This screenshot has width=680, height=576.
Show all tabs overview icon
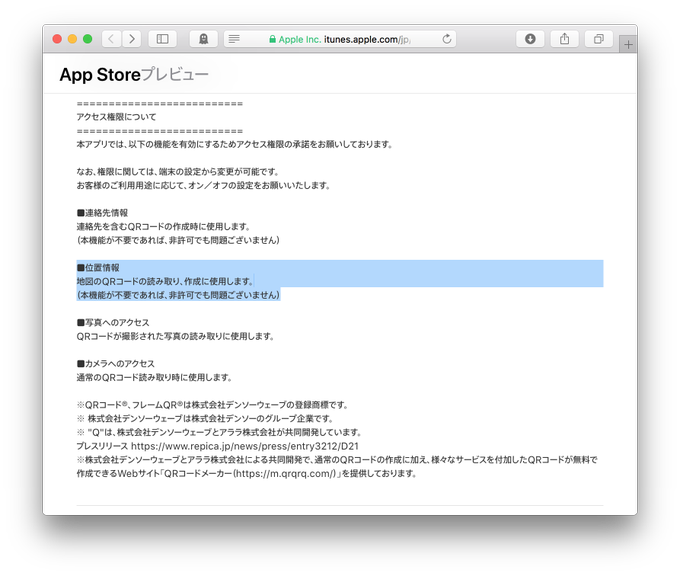pyautogui.click(x=598, y=39)
